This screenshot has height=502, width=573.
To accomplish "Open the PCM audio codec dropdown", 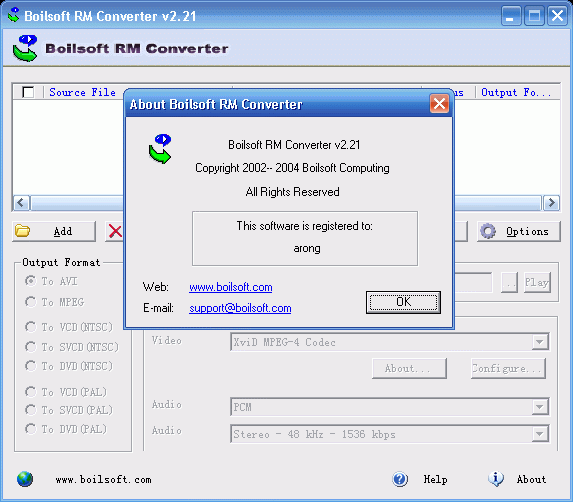I will (x=539, y=407).
